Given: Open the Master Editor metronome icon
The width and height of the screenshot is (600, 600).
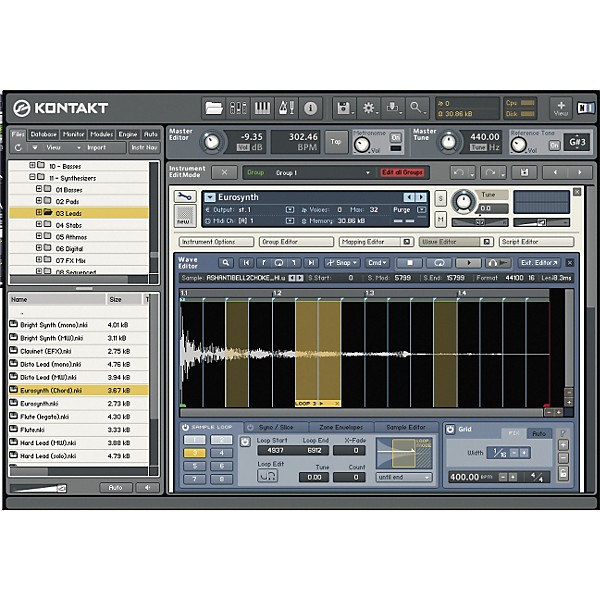Looking at the screenshot, I should point(286,108).
